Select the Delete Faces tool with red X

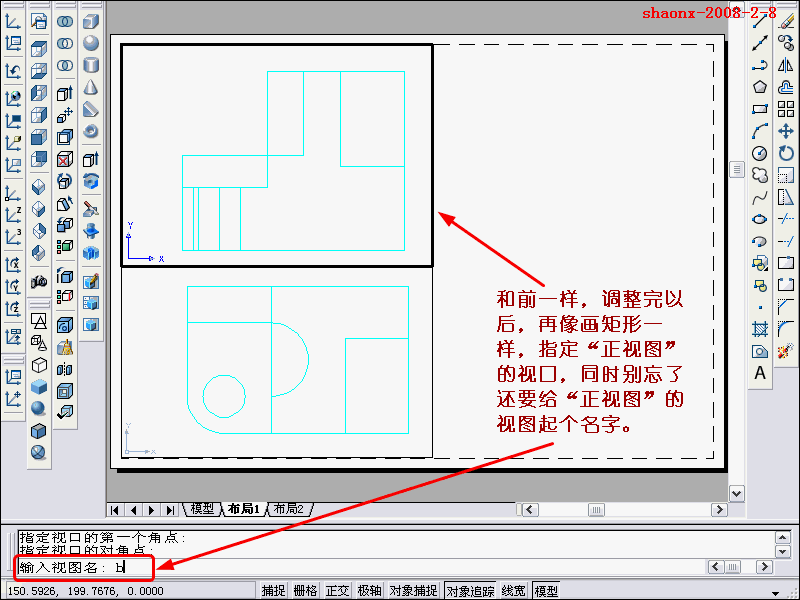65,160
